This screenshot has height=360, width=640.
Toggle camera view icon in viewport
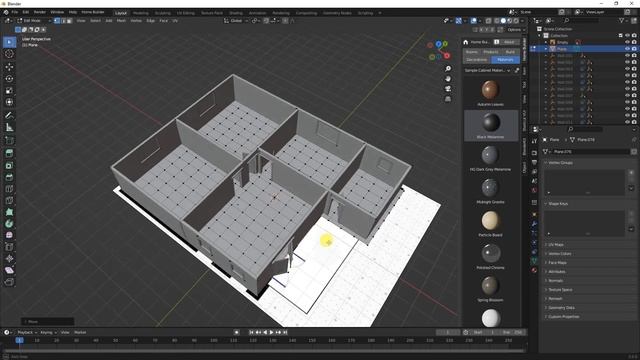[x=448, y=89]
